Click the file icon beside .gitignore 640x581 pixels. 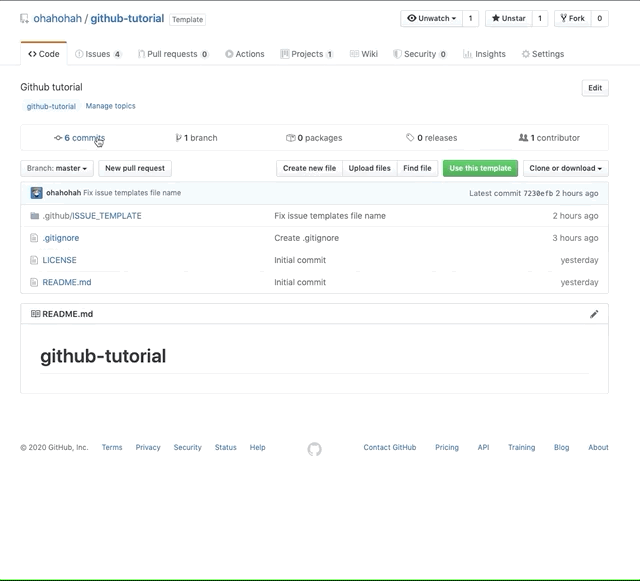[34, 238]
